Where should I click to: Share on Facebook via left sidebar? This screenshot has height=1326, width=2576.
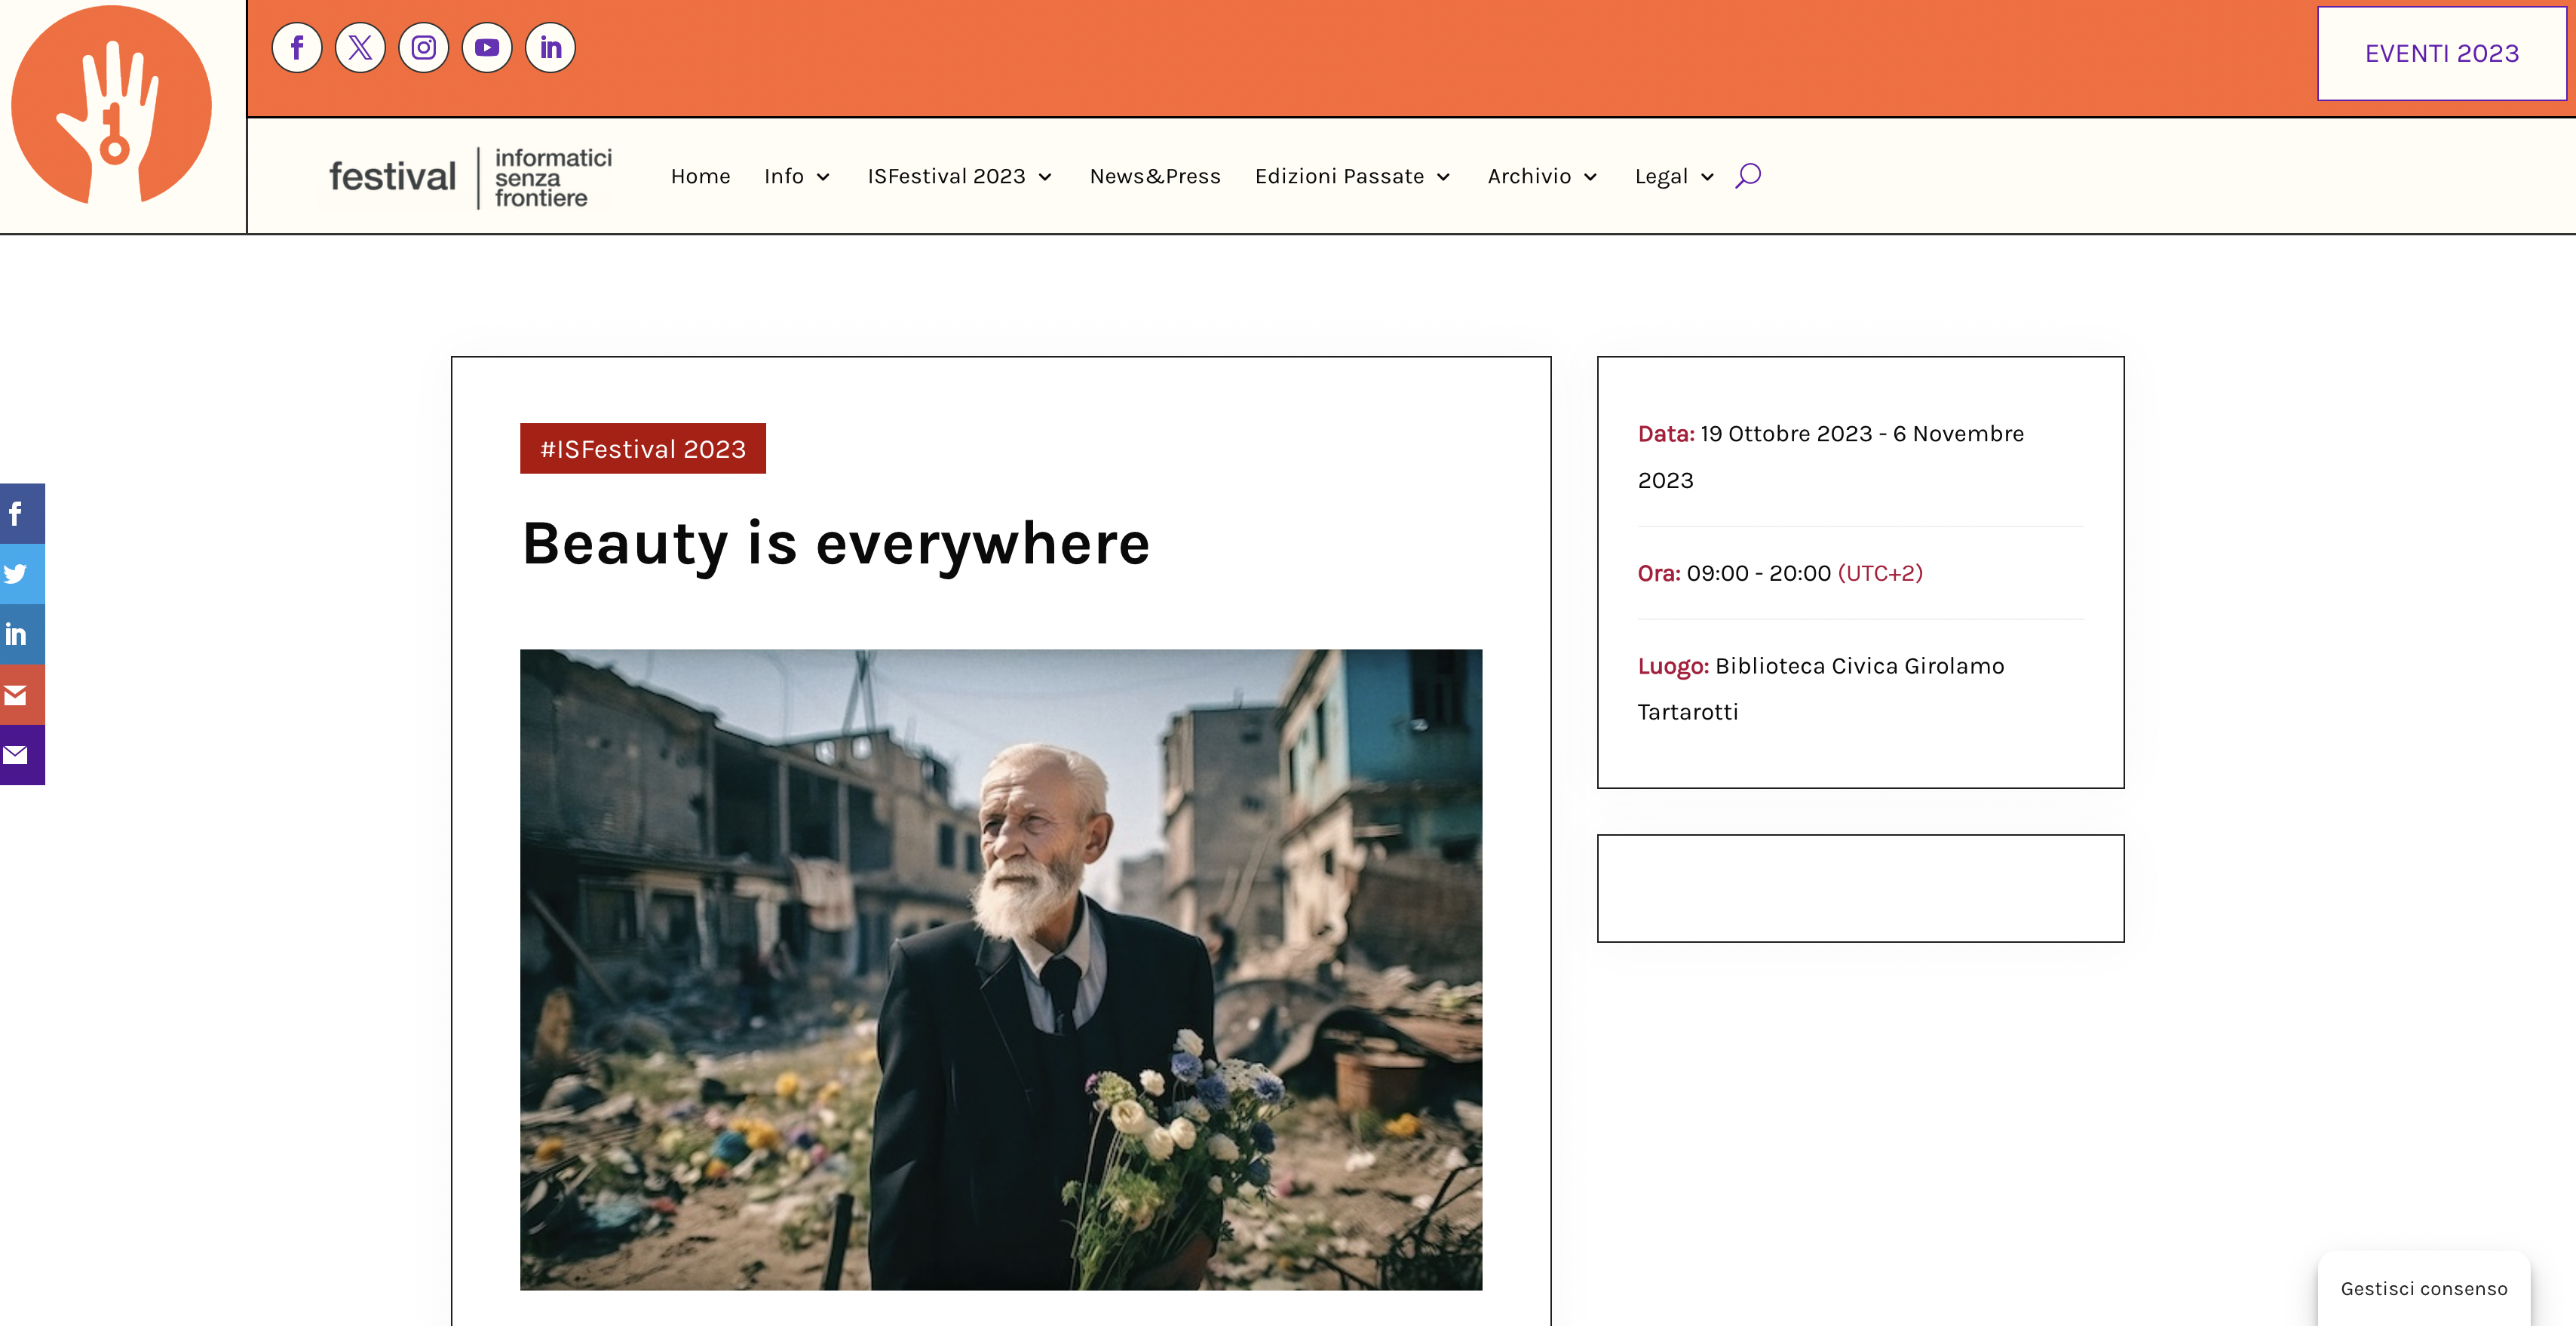click(22, 514)
